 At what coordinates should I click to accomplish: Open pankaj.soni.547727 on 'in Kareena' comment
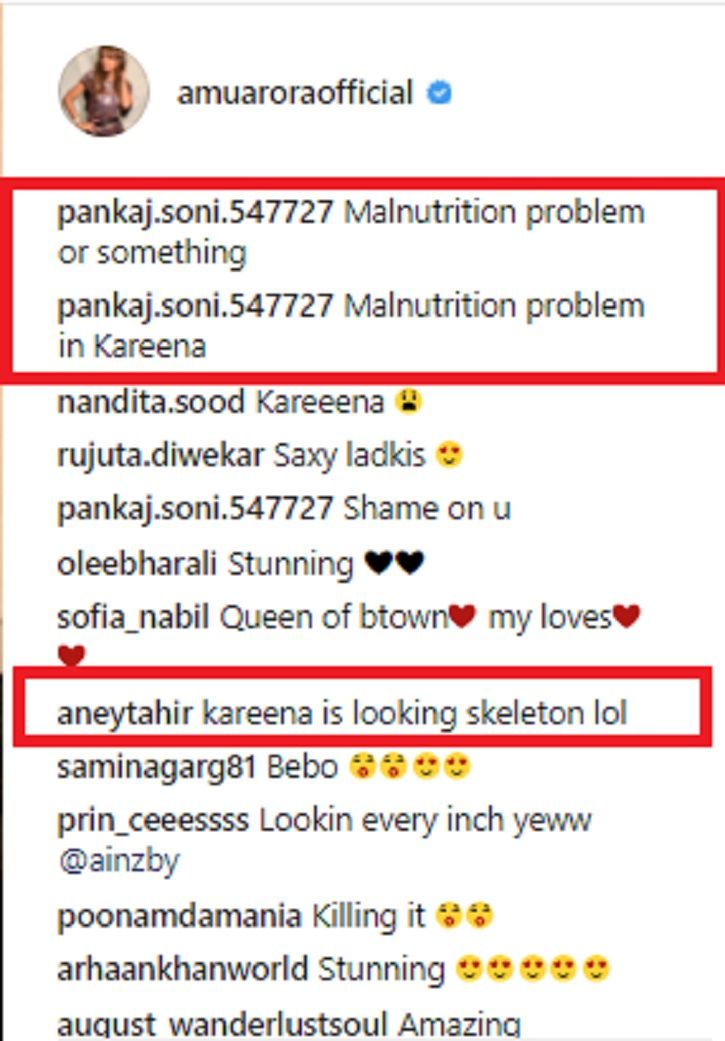tap(195, 307)
